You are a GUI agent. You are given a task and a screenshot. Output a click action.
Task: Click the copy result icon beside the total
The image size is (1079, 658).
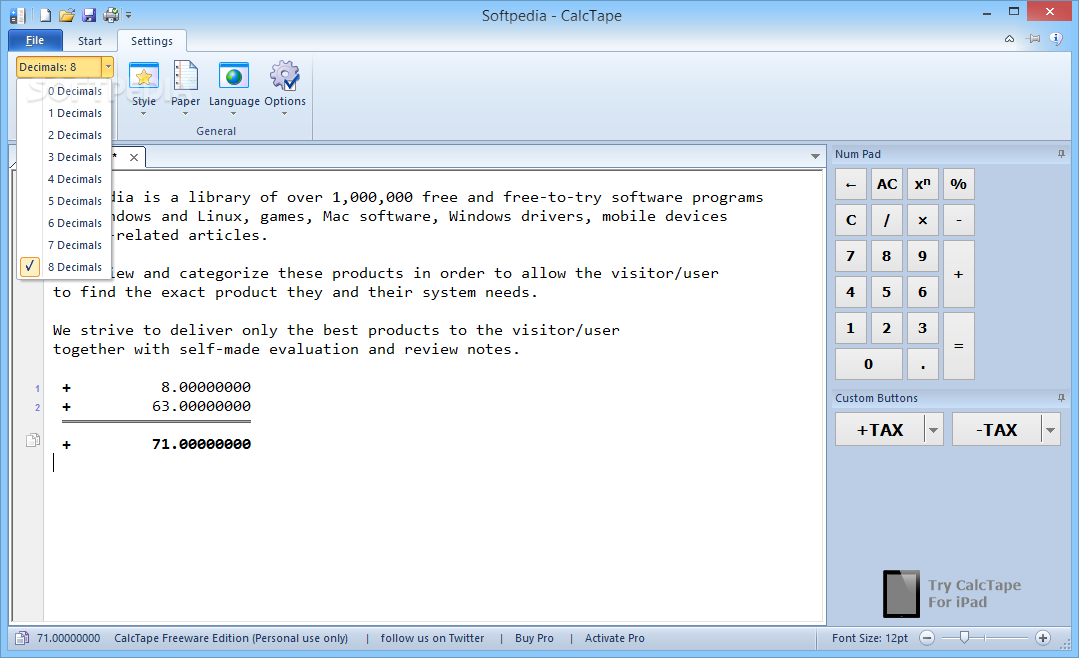click(x=32, y=441)
